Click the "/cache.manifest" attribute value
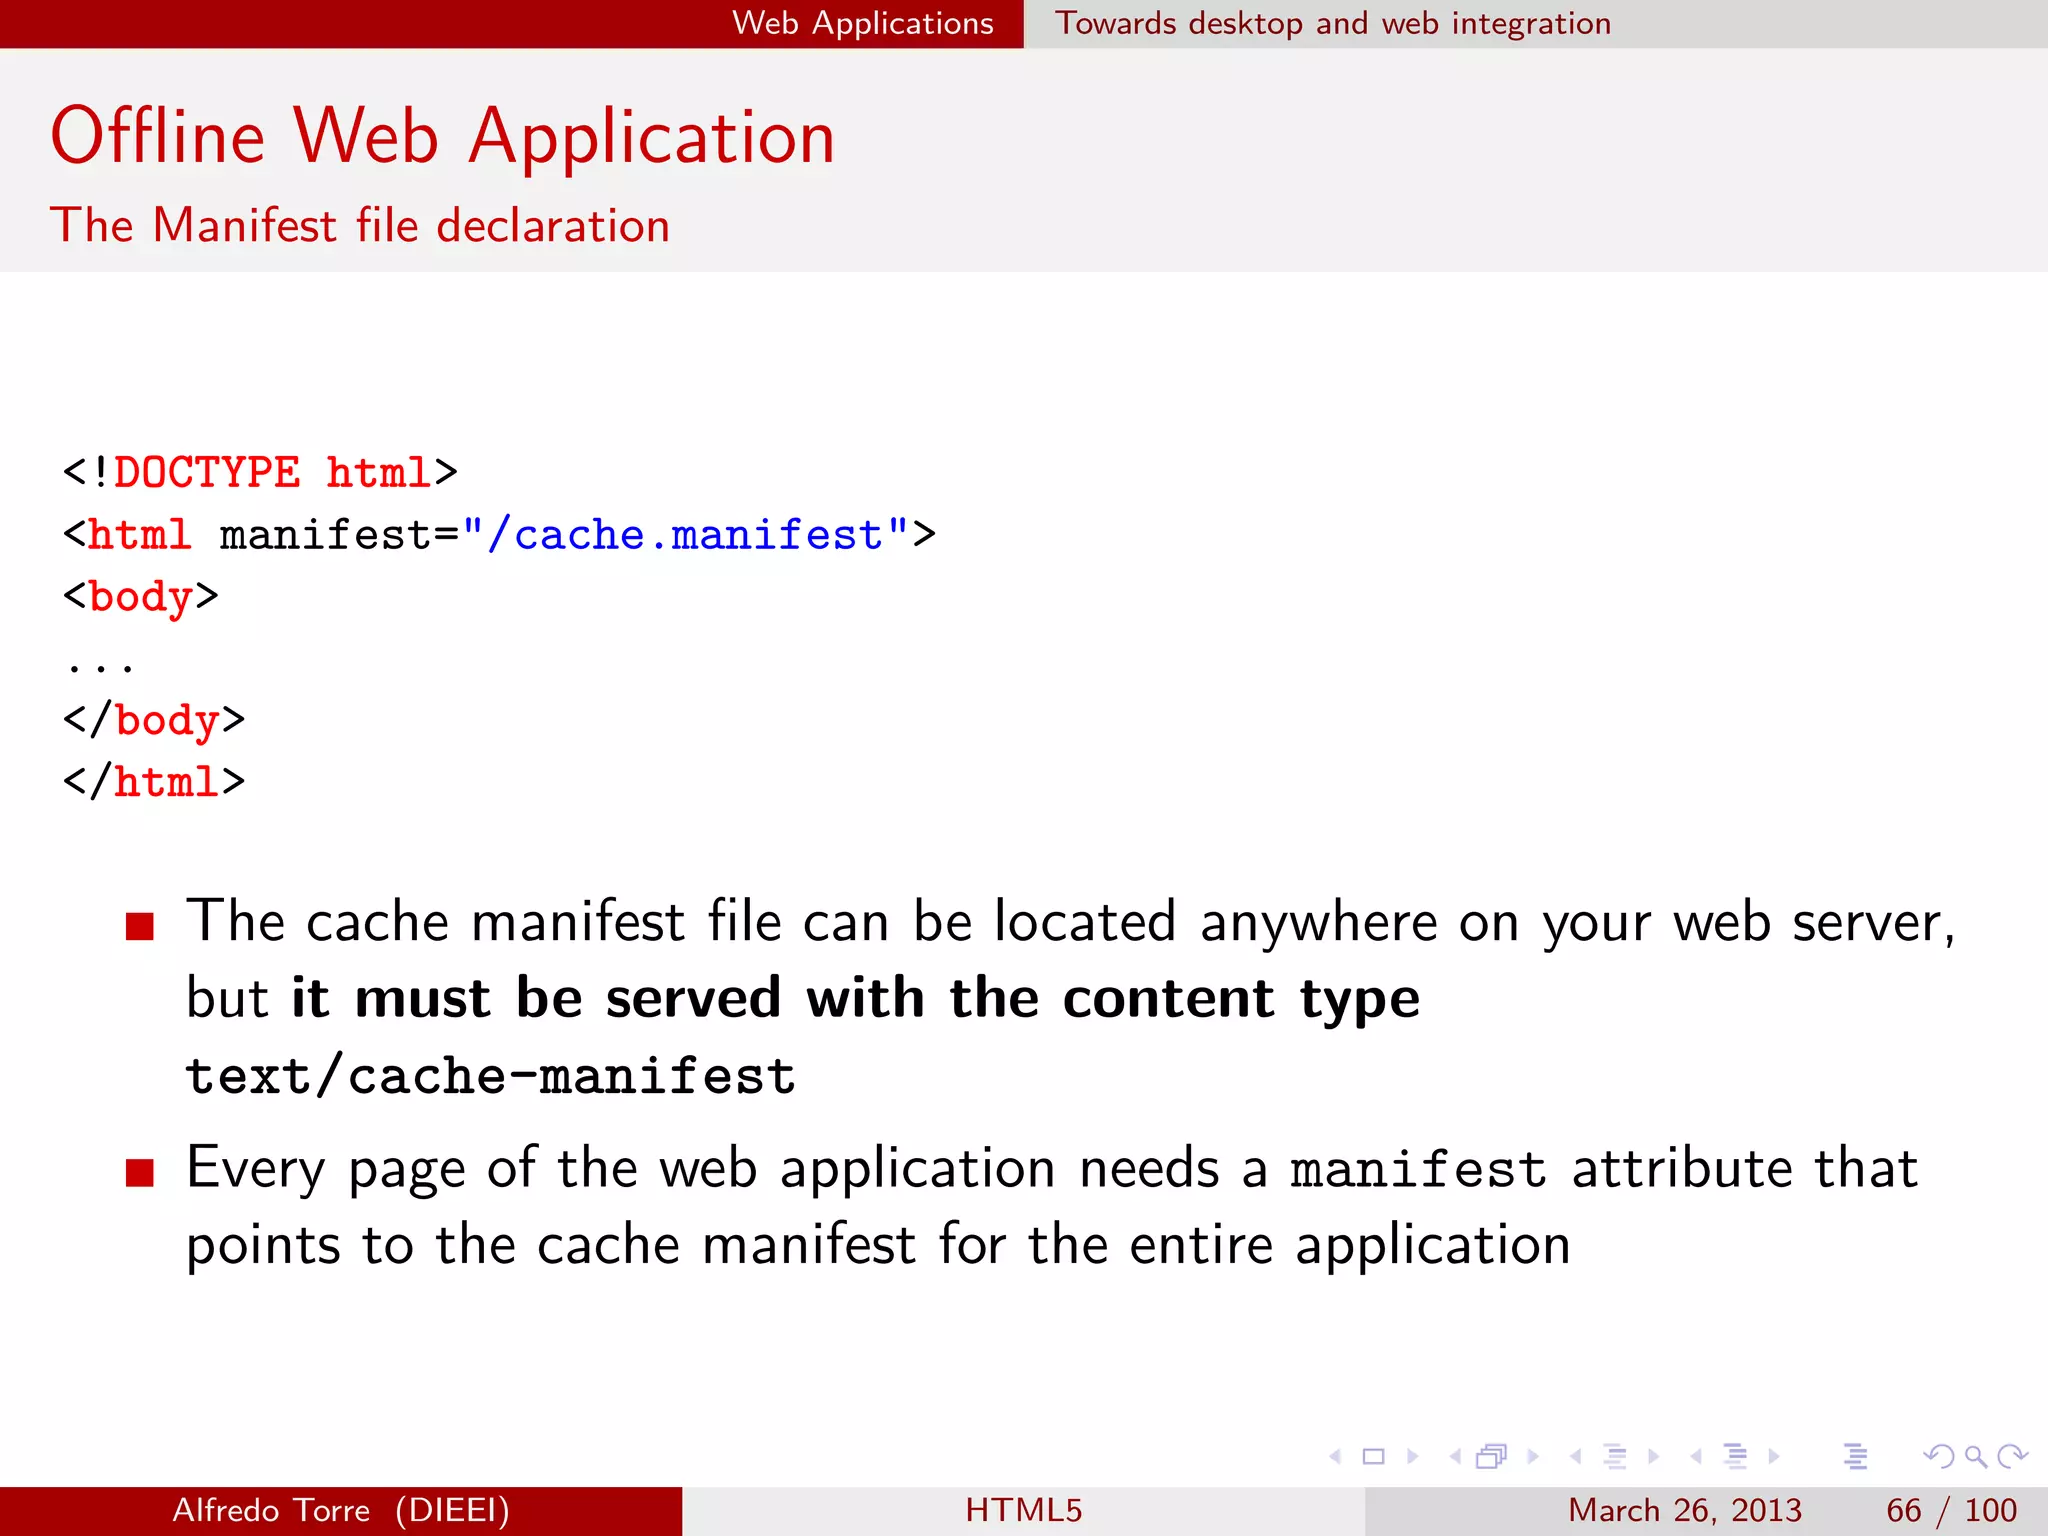The image size is (2048, 1536). point(686,535)
